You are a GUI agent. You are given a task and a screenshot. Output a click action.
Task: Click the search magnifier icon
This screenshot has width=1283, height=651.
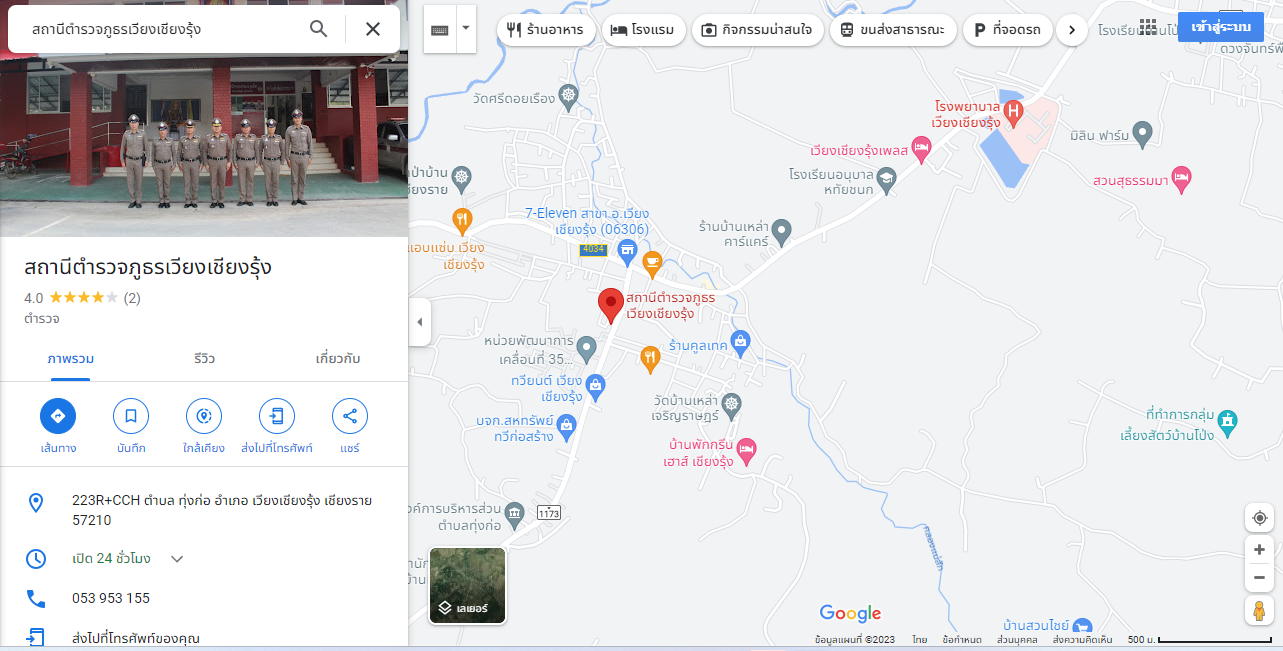point(319,29)
